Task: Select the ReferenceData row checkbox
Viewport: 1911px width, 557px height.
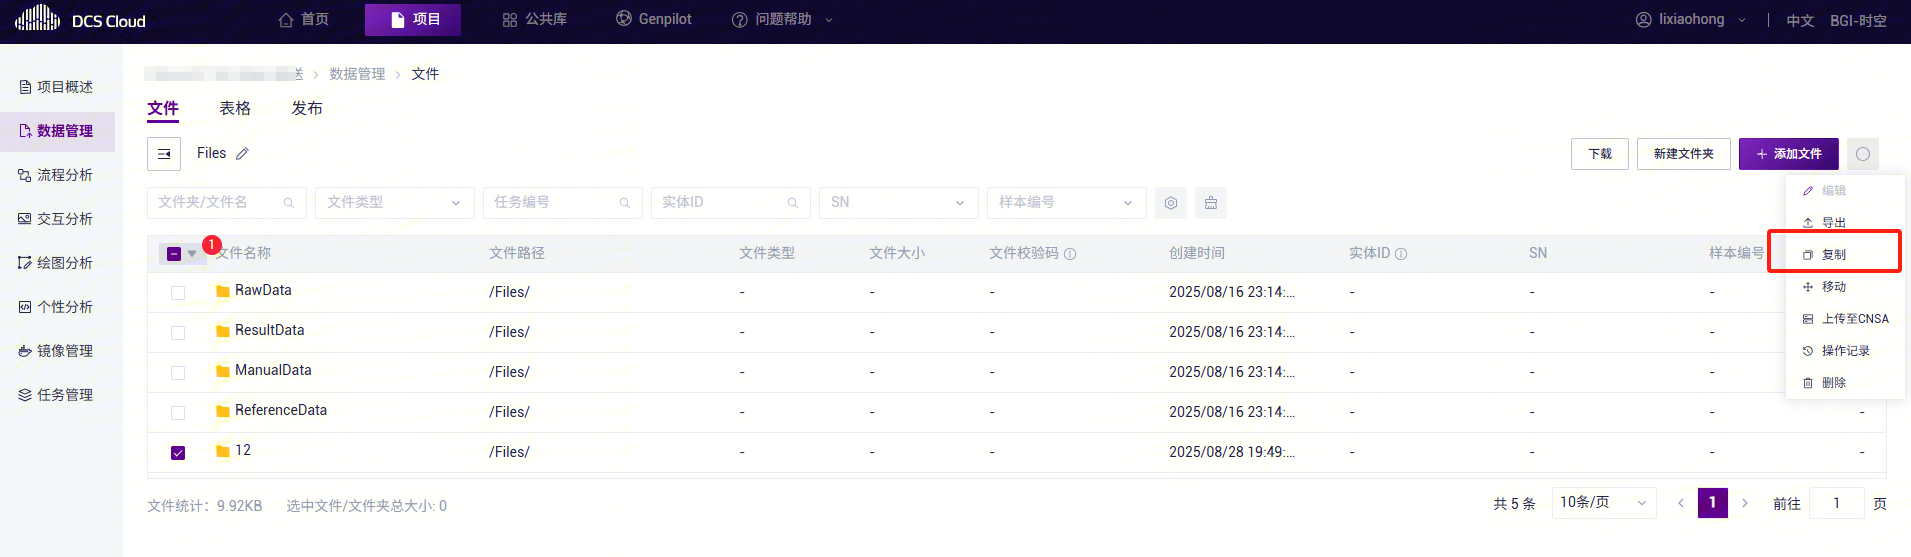Action: [x=178, y=412]
